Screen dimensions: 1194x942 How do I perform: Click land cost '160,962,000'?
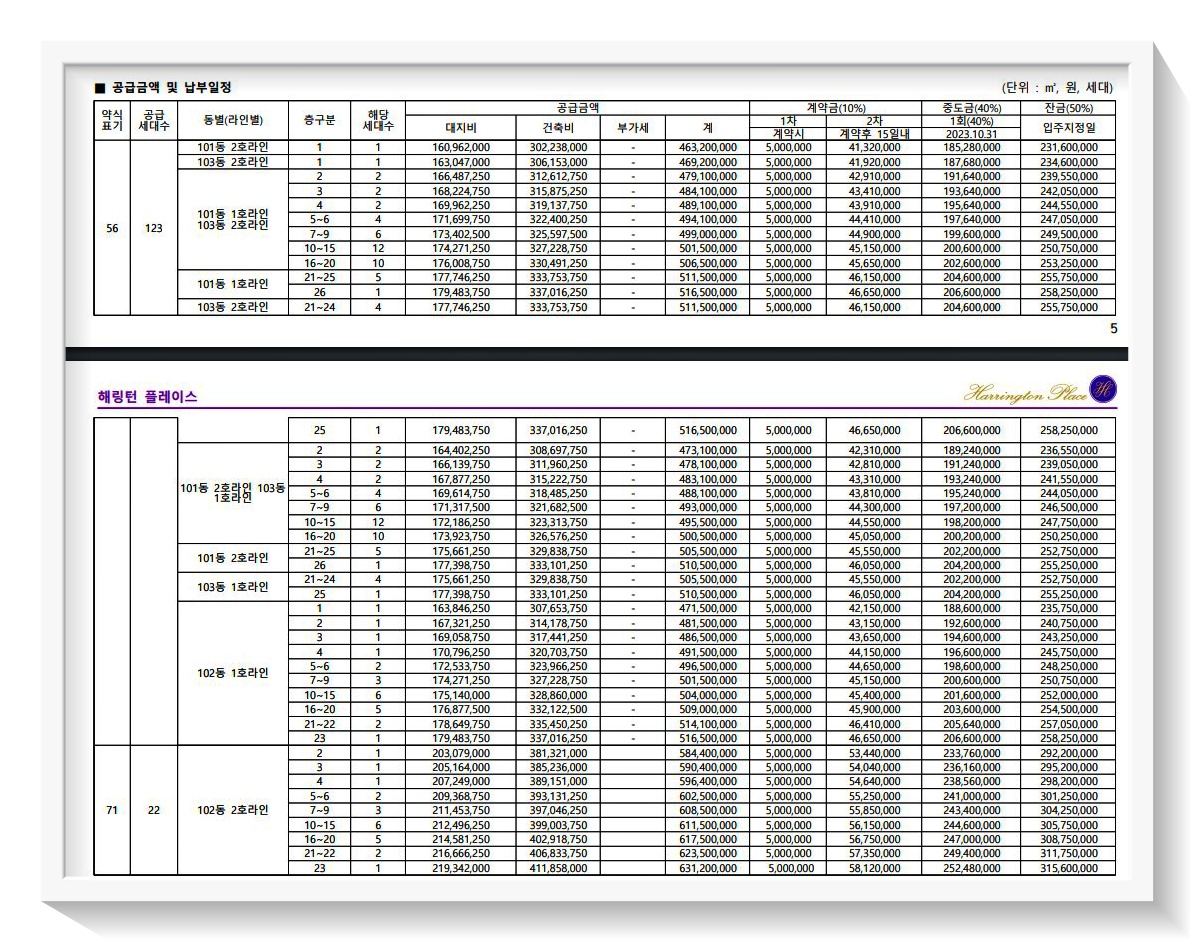coord(461,148)
